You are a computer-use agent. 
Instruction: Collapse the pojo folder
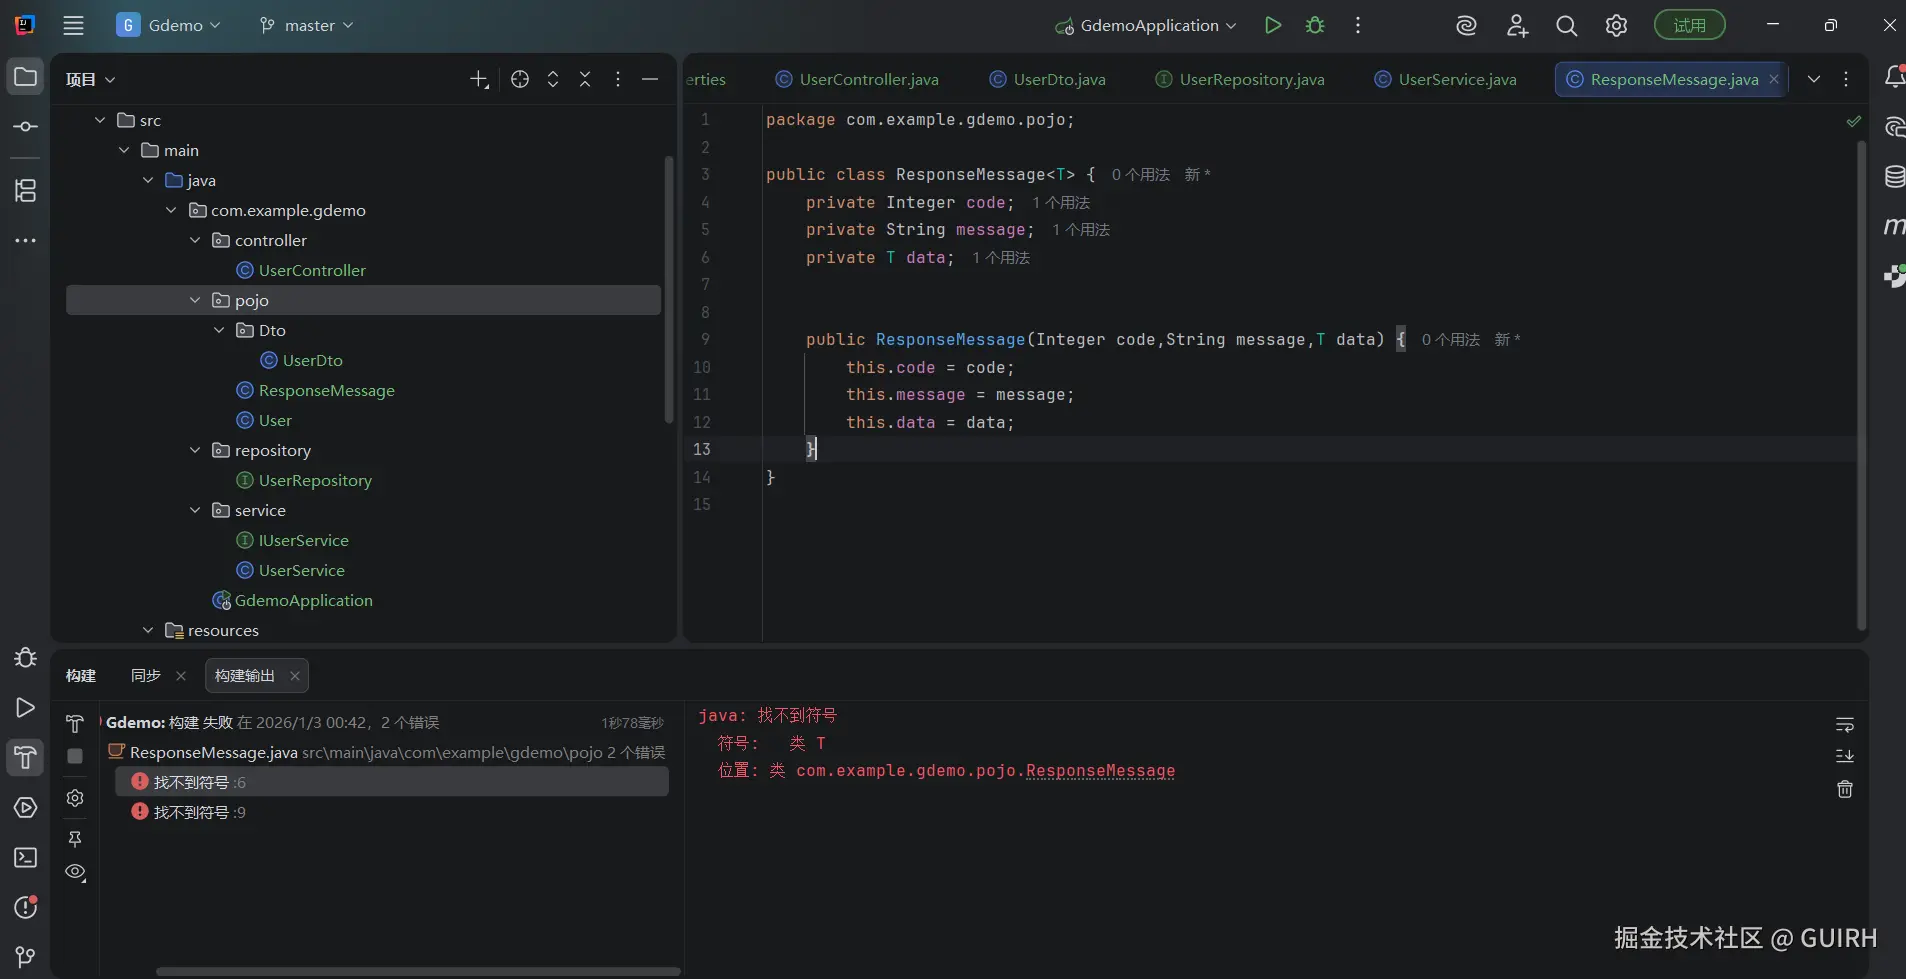pyautogui.click(x=195, y=300)
